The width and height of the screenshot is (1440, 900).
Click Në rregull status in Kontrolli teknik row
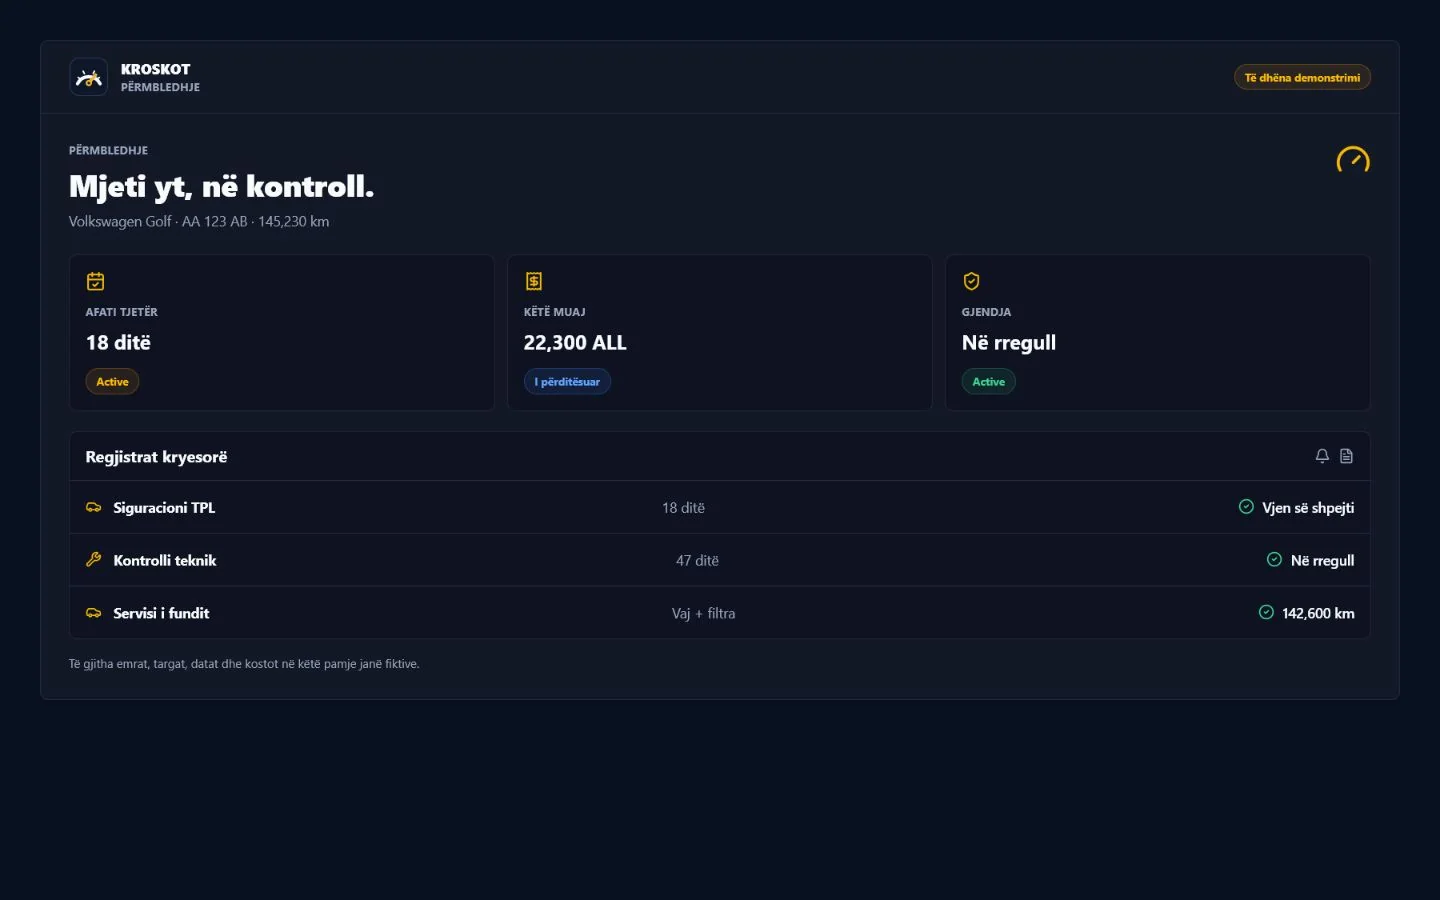(1322, 561)
